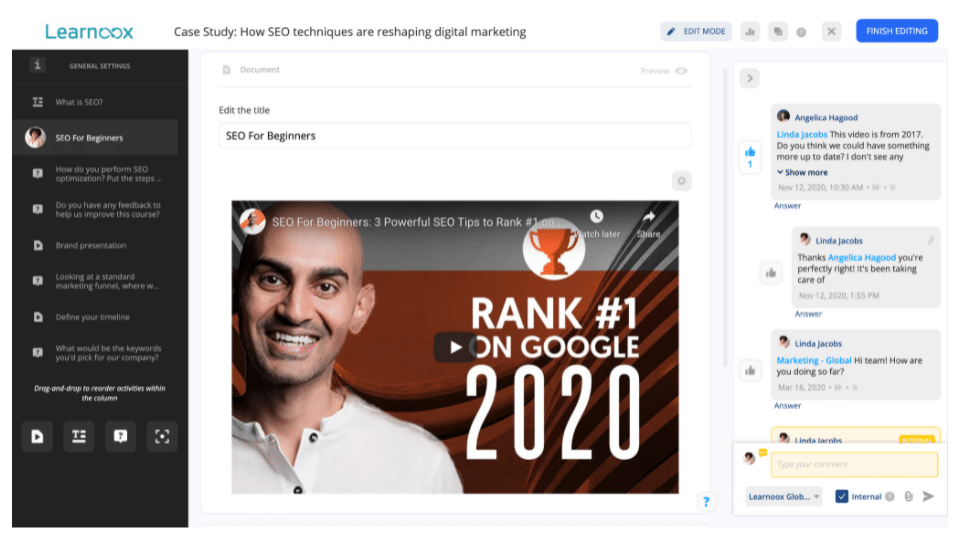Open the Learnoox Glob... dropdown

tap(784, 497)
